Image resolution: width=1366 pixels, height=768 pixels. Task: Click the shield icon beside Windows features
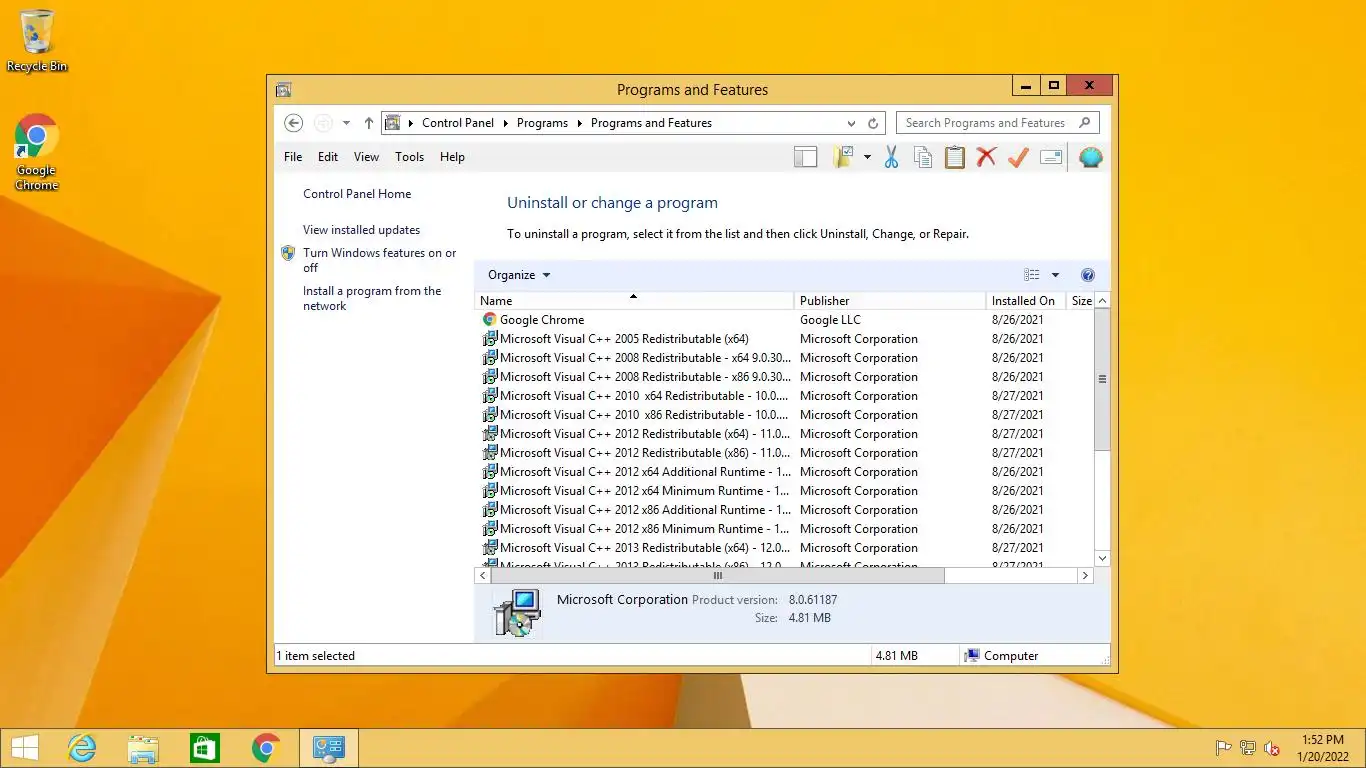(x=288, y=253)
